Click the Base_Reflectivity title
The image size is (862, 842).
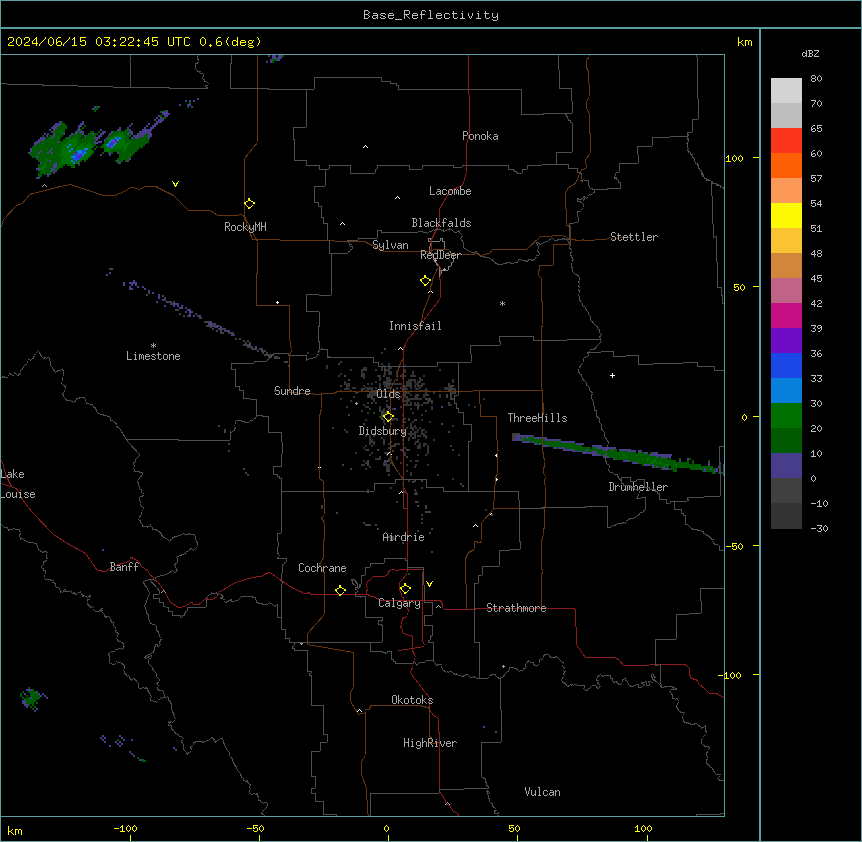click(x=431, y=15)
